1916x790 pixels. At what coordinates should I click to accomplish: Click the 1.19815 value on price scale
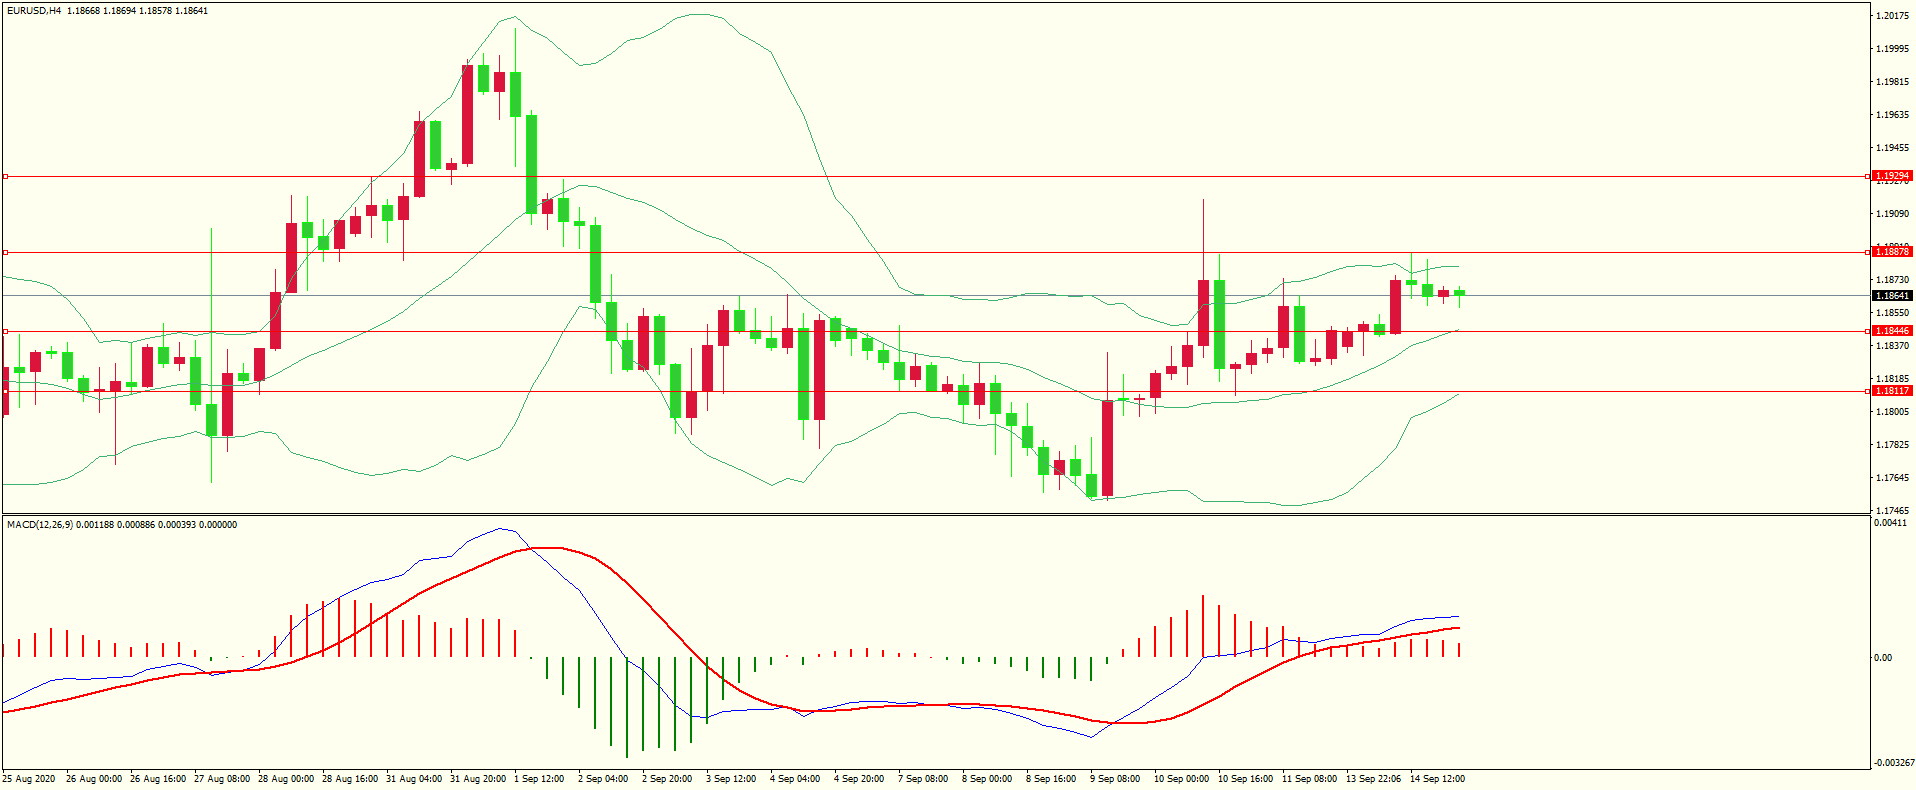[x=1893, y=82]
